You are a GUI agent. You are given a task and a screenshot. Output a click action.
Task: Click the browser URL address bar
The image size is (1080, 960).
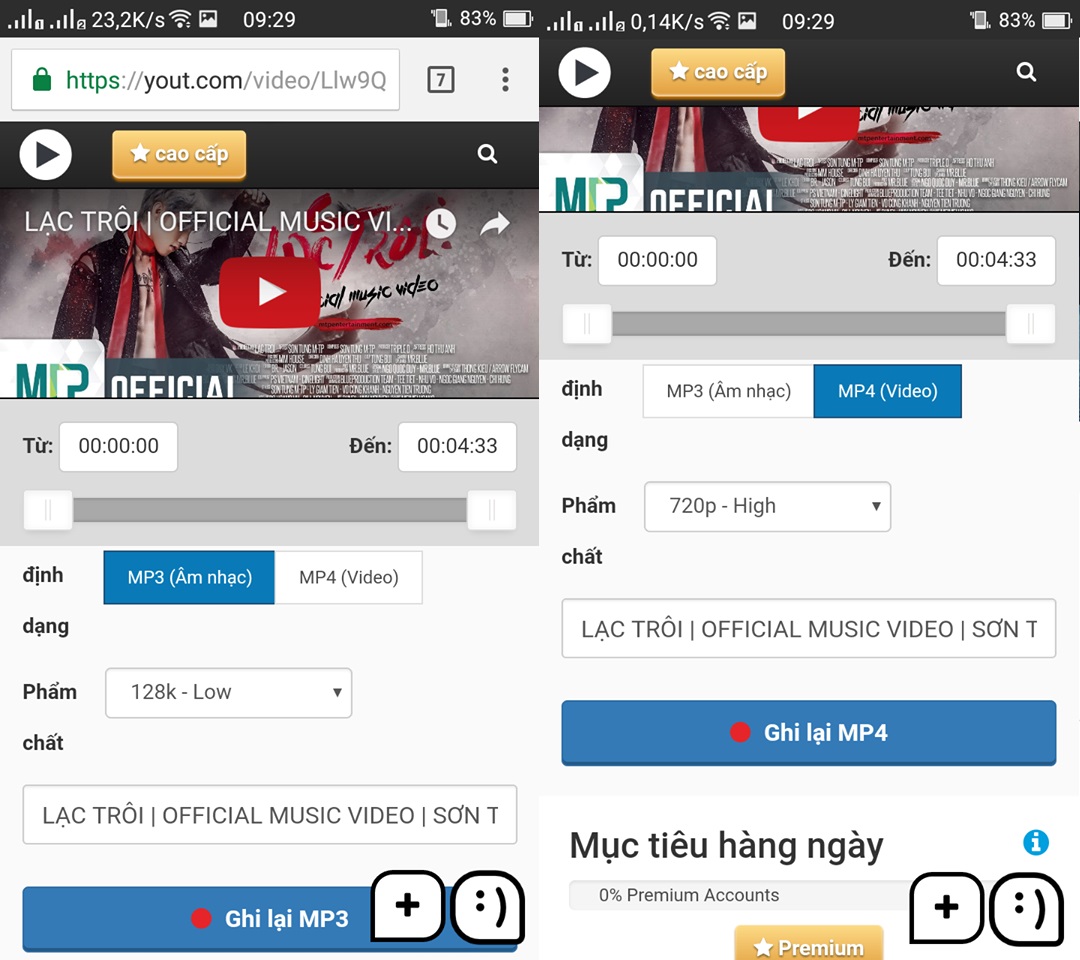[205, 80]
